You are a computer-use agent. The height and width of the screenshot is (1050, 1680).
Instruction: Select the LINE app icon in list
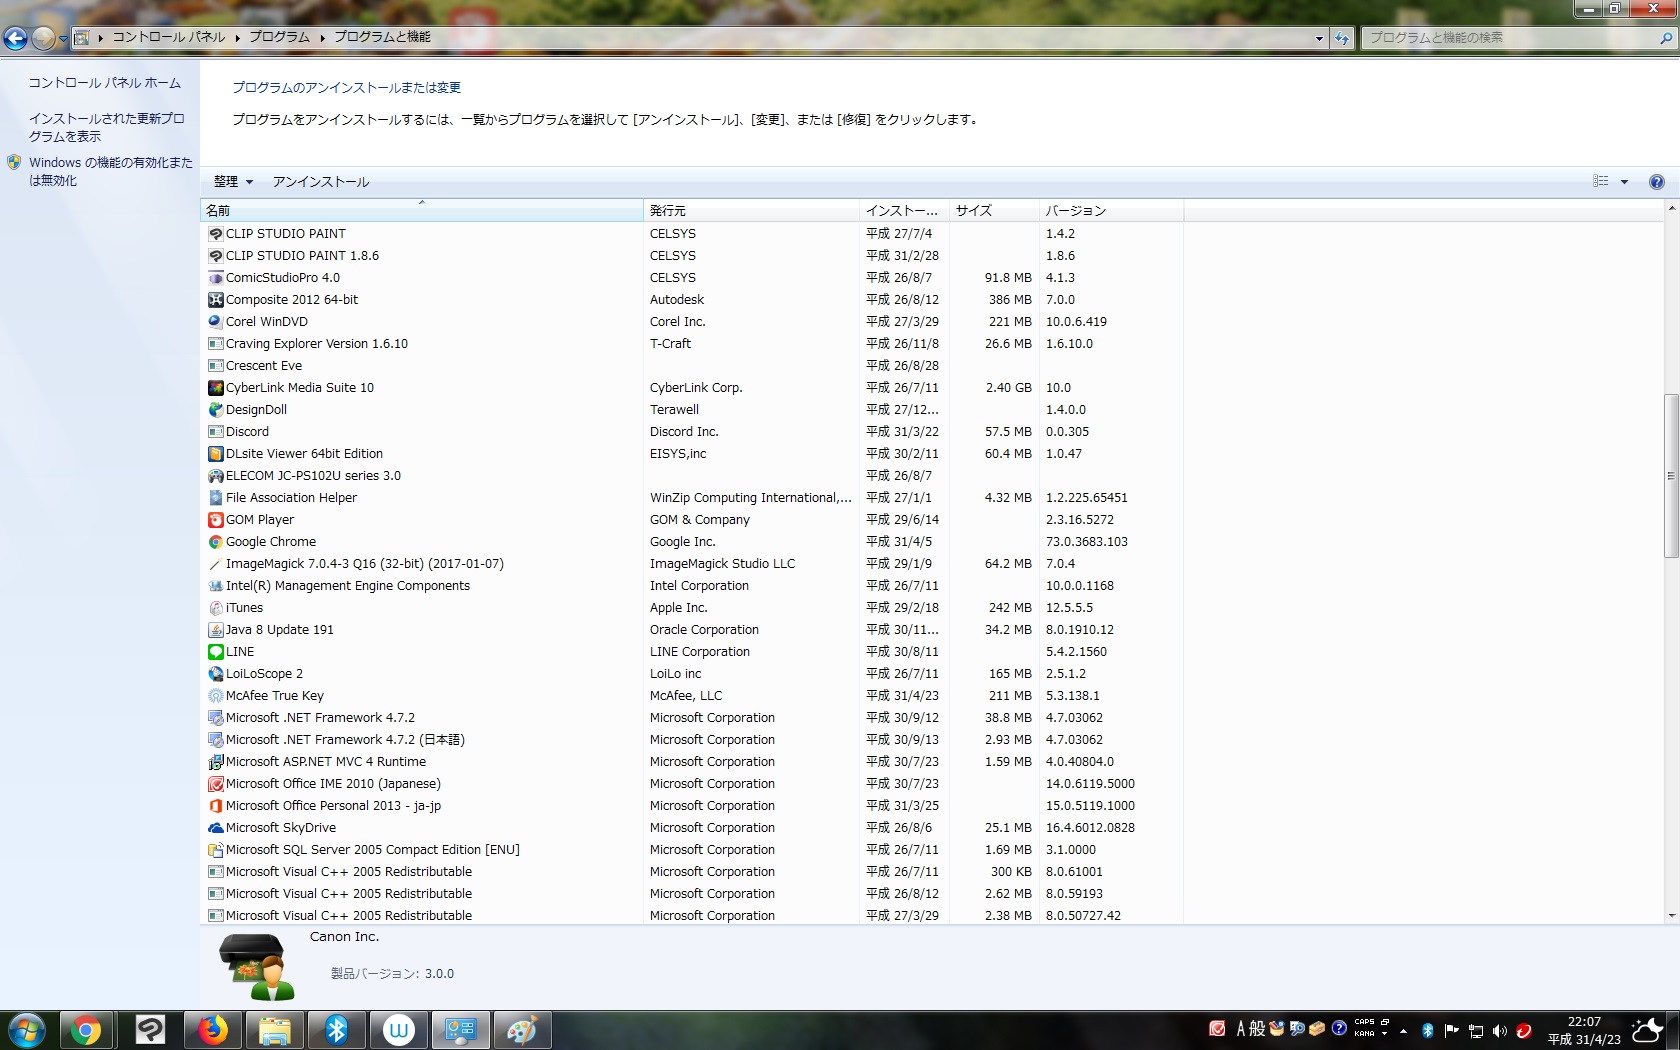(x=215, y=652)
